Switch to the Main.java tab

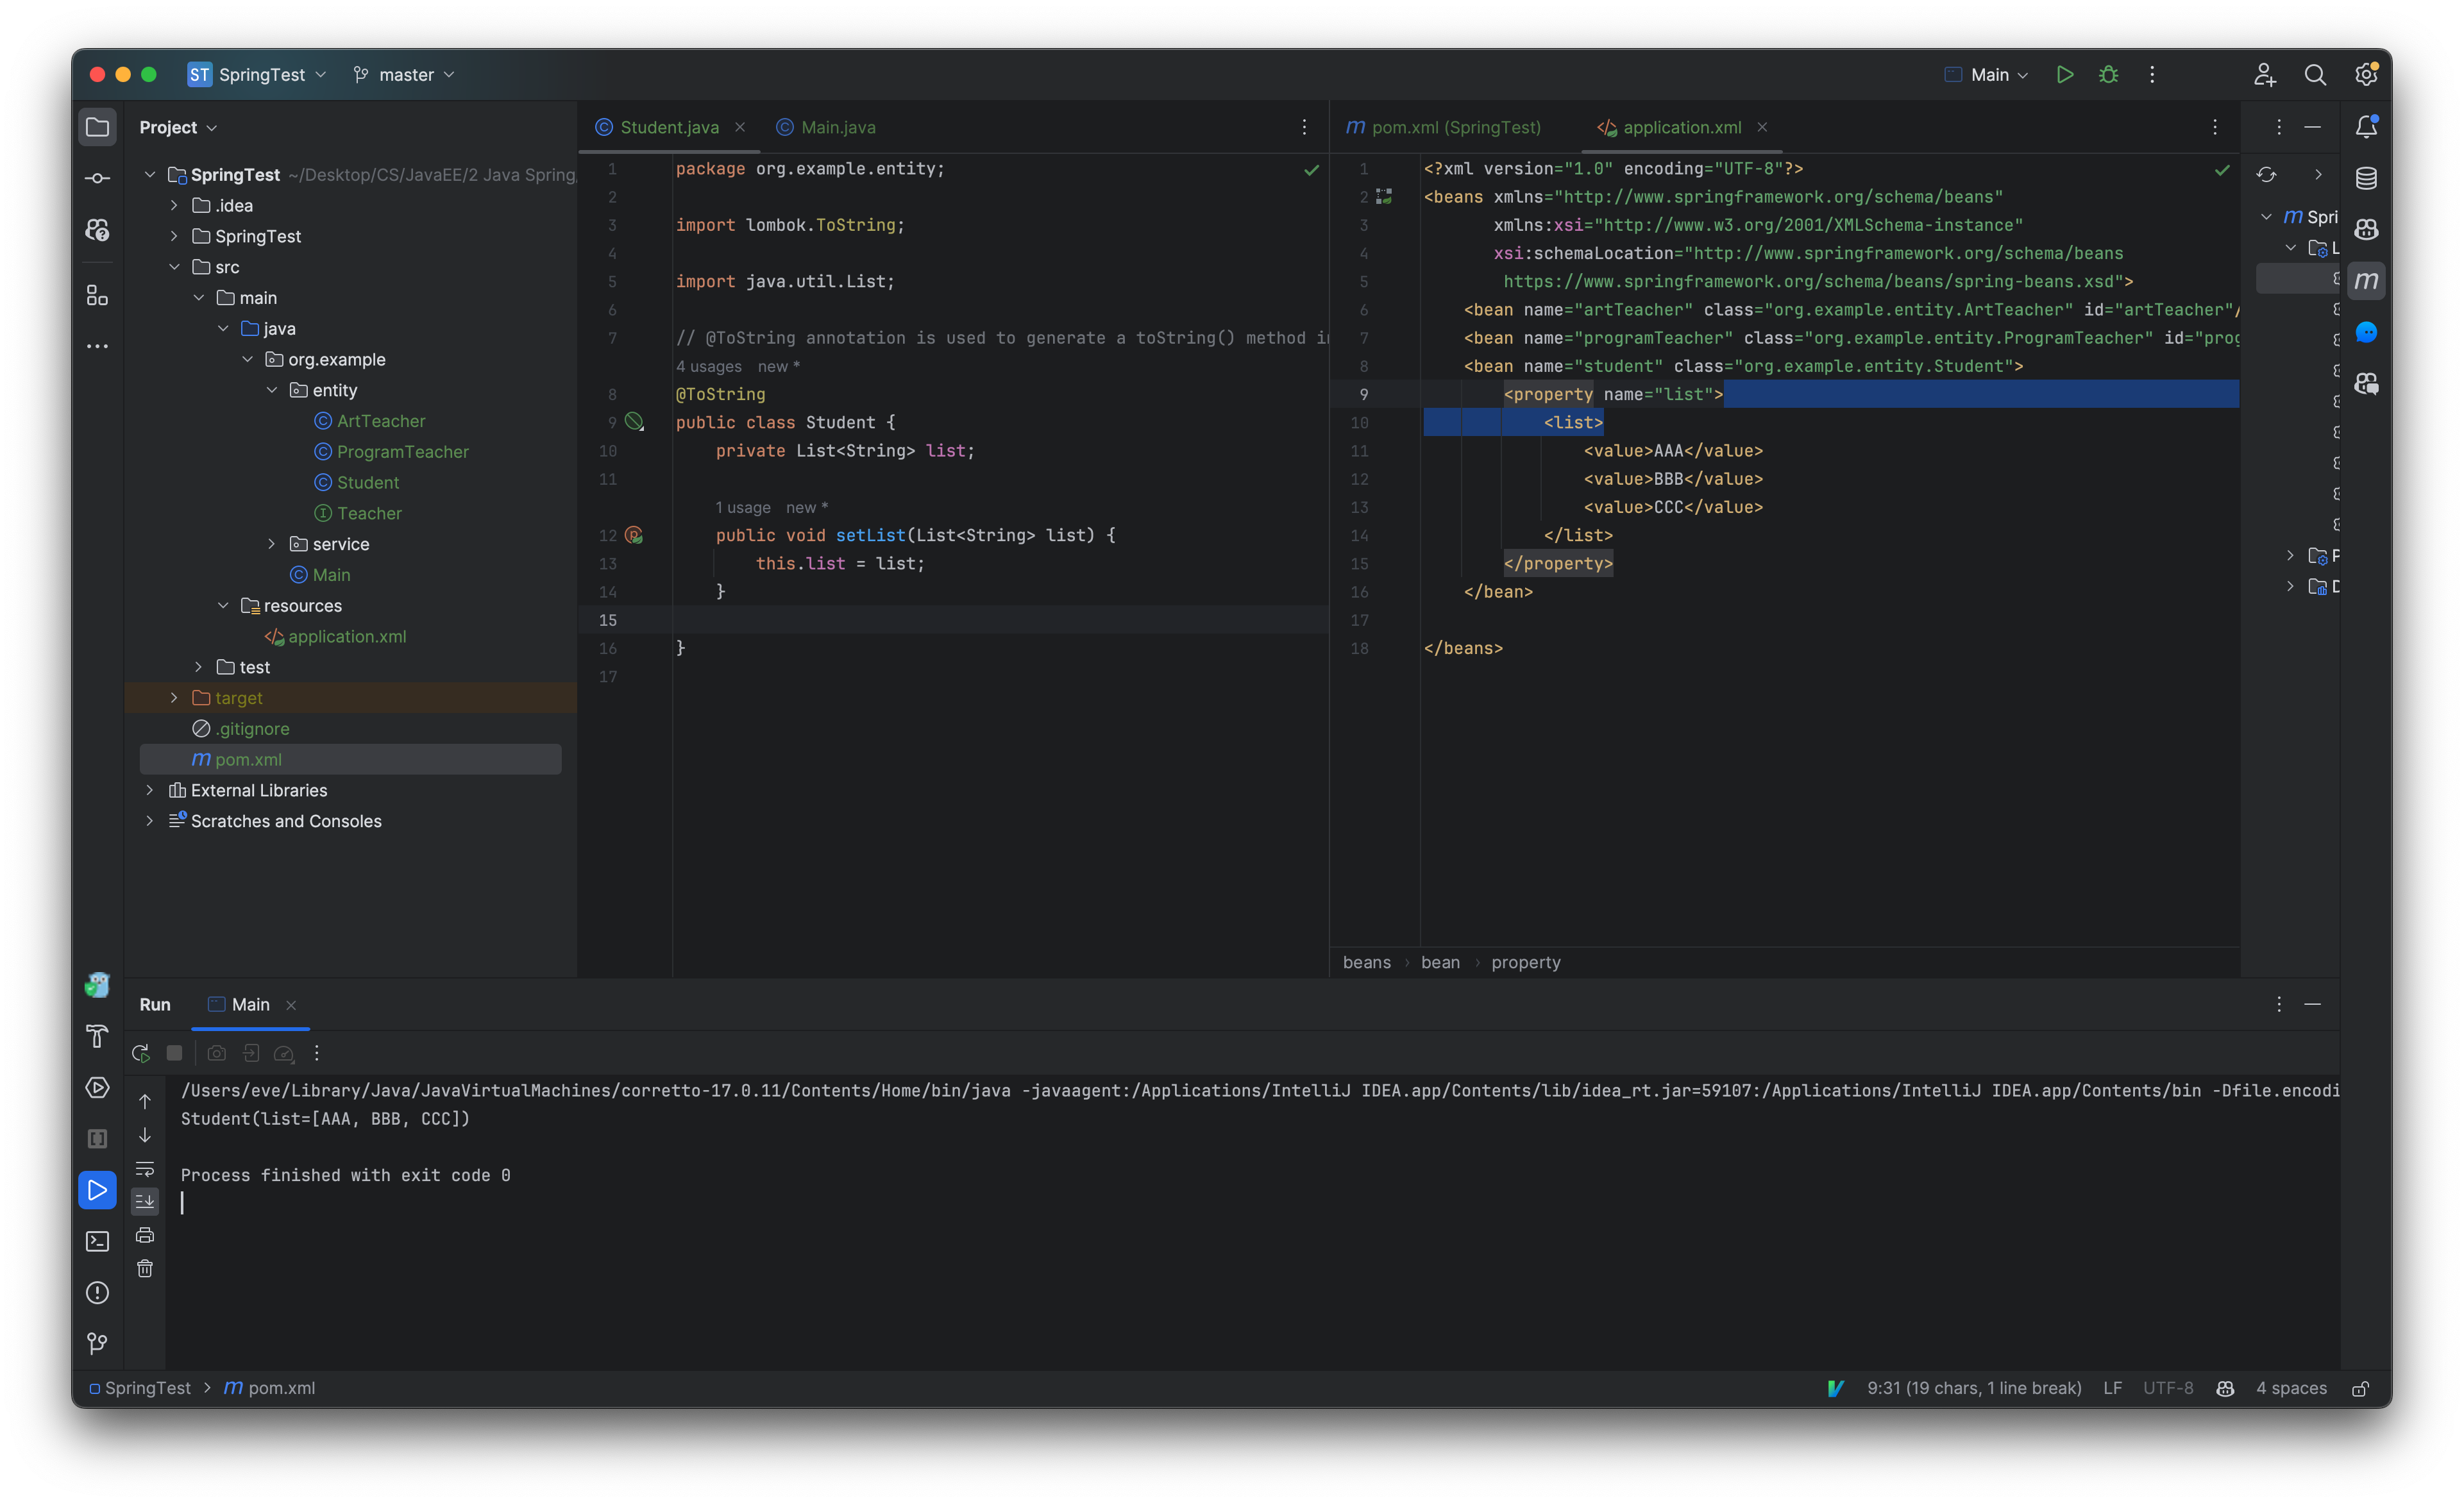coord(826,127)
